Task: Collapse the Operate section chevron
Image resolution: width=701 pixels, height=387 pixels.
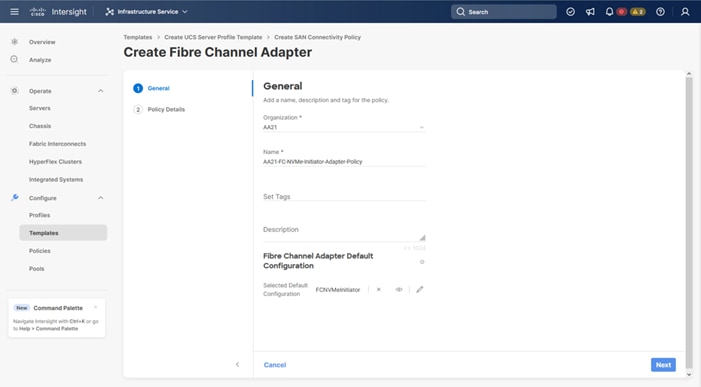Action: [101, 91]
